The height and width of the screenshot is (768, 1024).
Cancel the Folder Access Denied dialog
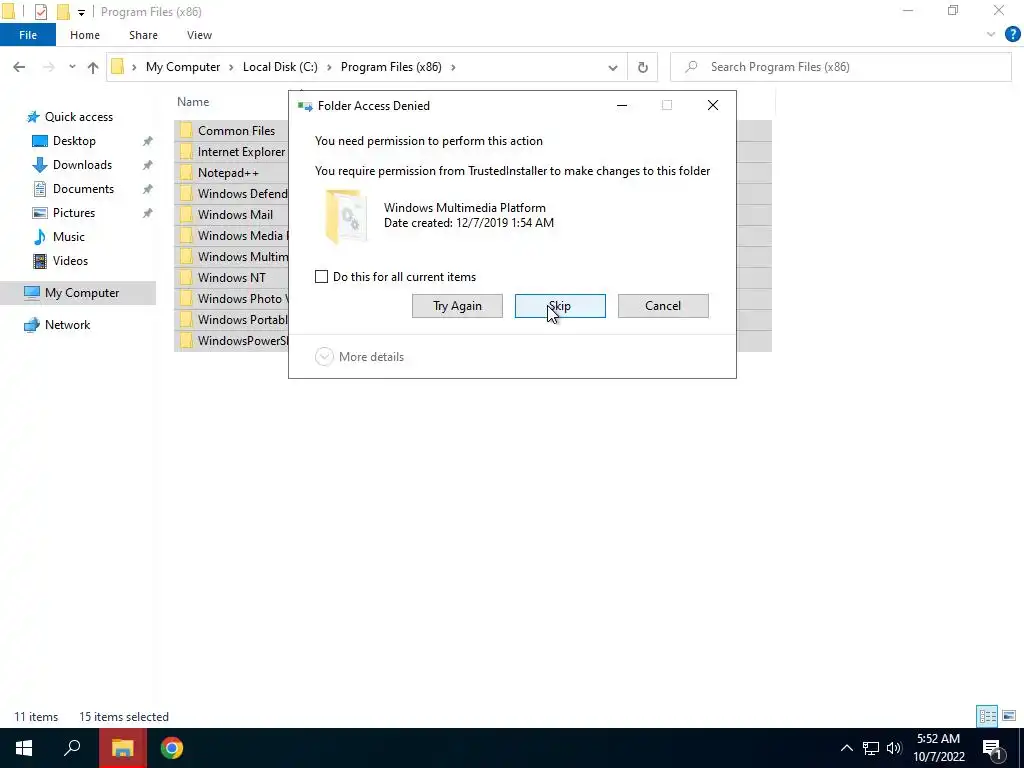click(x=663, y=306)
